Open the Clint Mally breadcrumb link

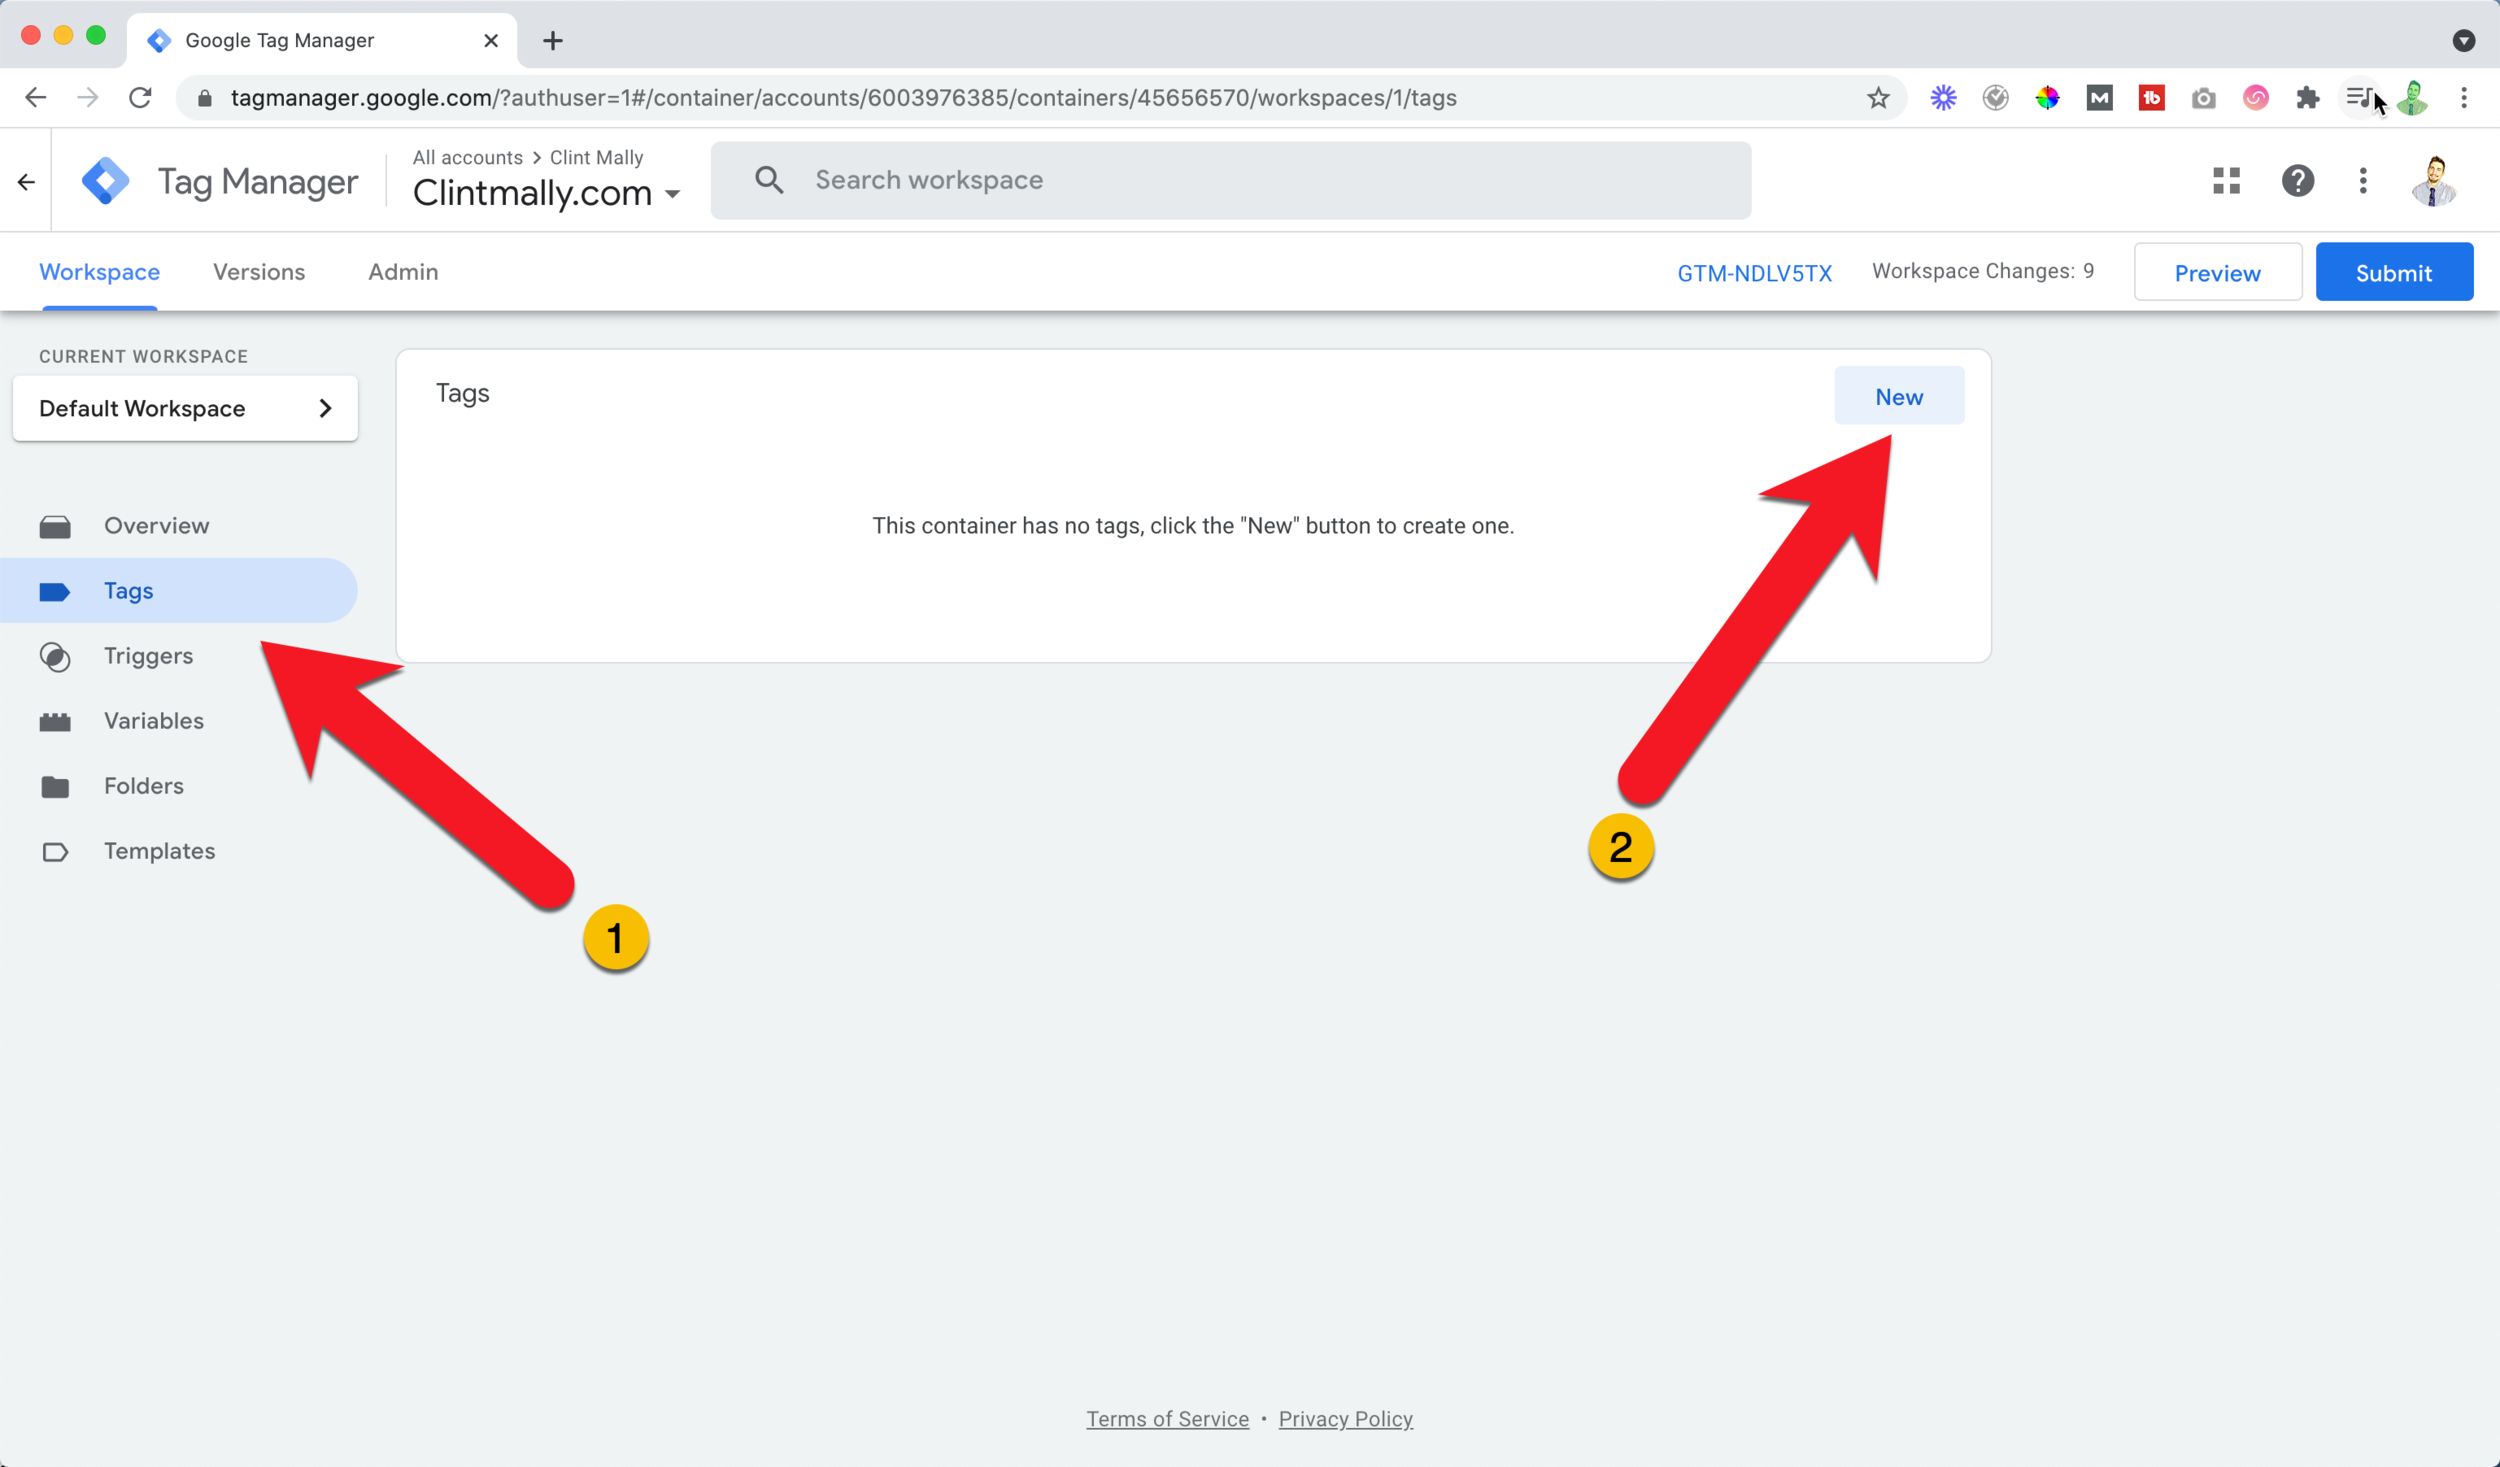click(597, 158)
